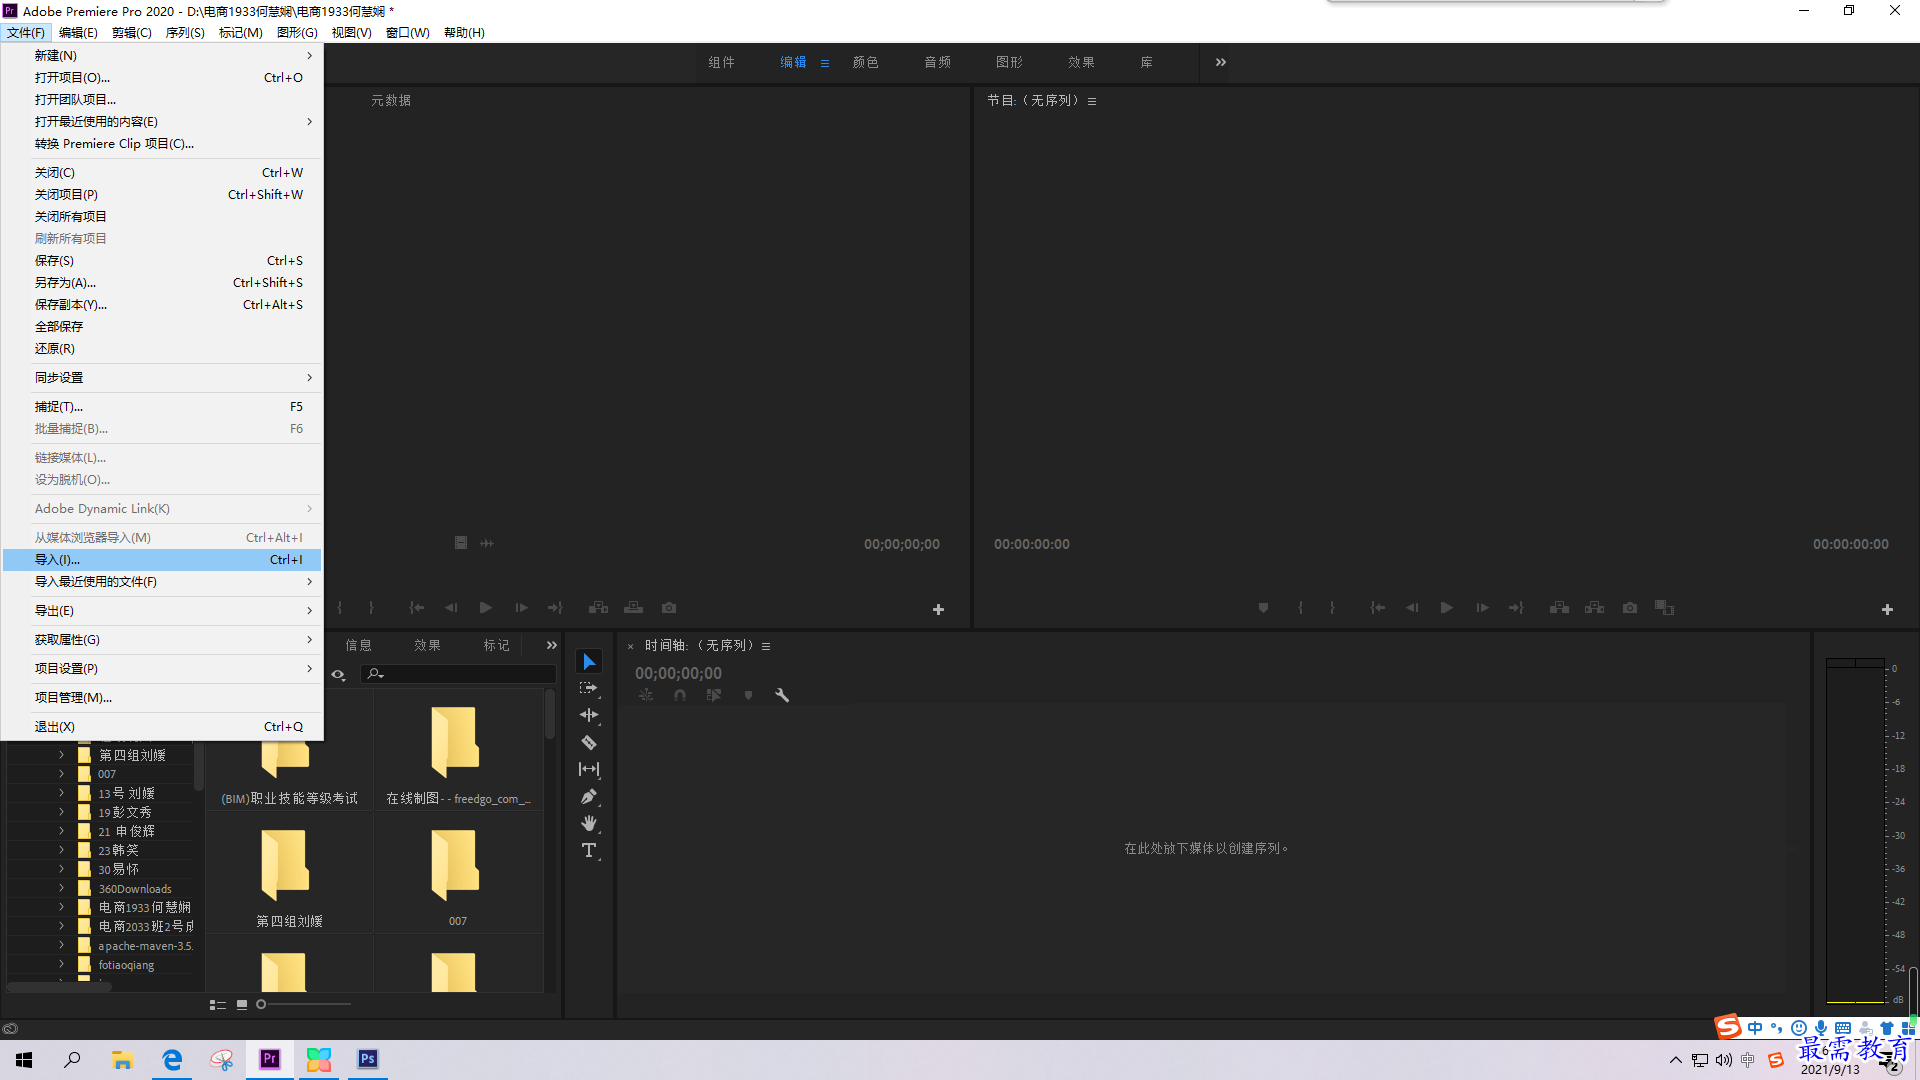Image resolution: width=1920 pixels, height=1080 pixels.
Task: Select the Ripple Edit tool
Action: tap(589, 715)
